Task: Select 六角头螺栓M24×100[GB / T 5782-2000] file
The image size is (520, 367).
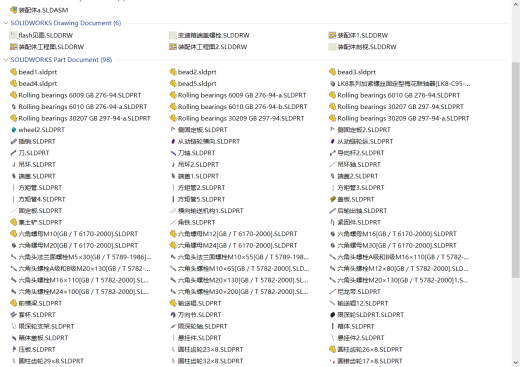Action: pyautogui.click(x=84, y=292)
